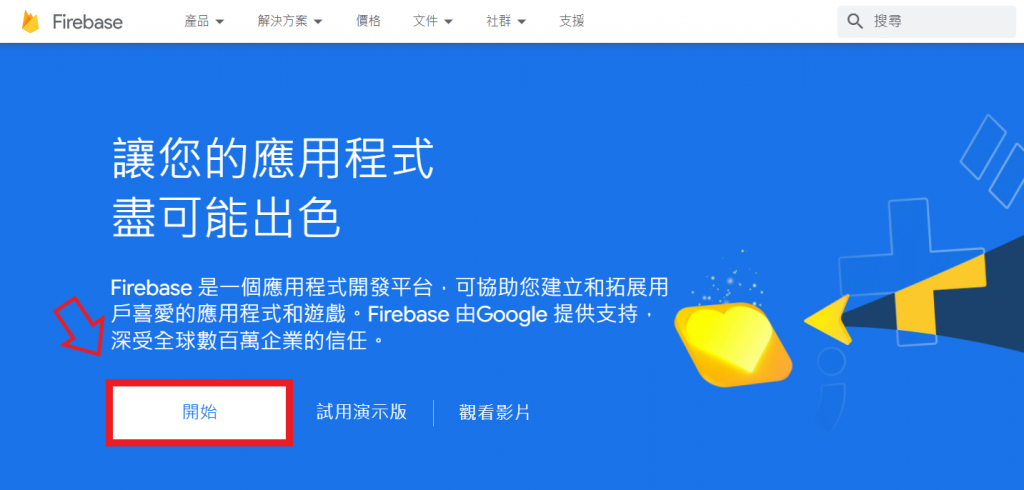
Task: Open the 社群 dropdown menu
Action: click(x=506, y=22)
